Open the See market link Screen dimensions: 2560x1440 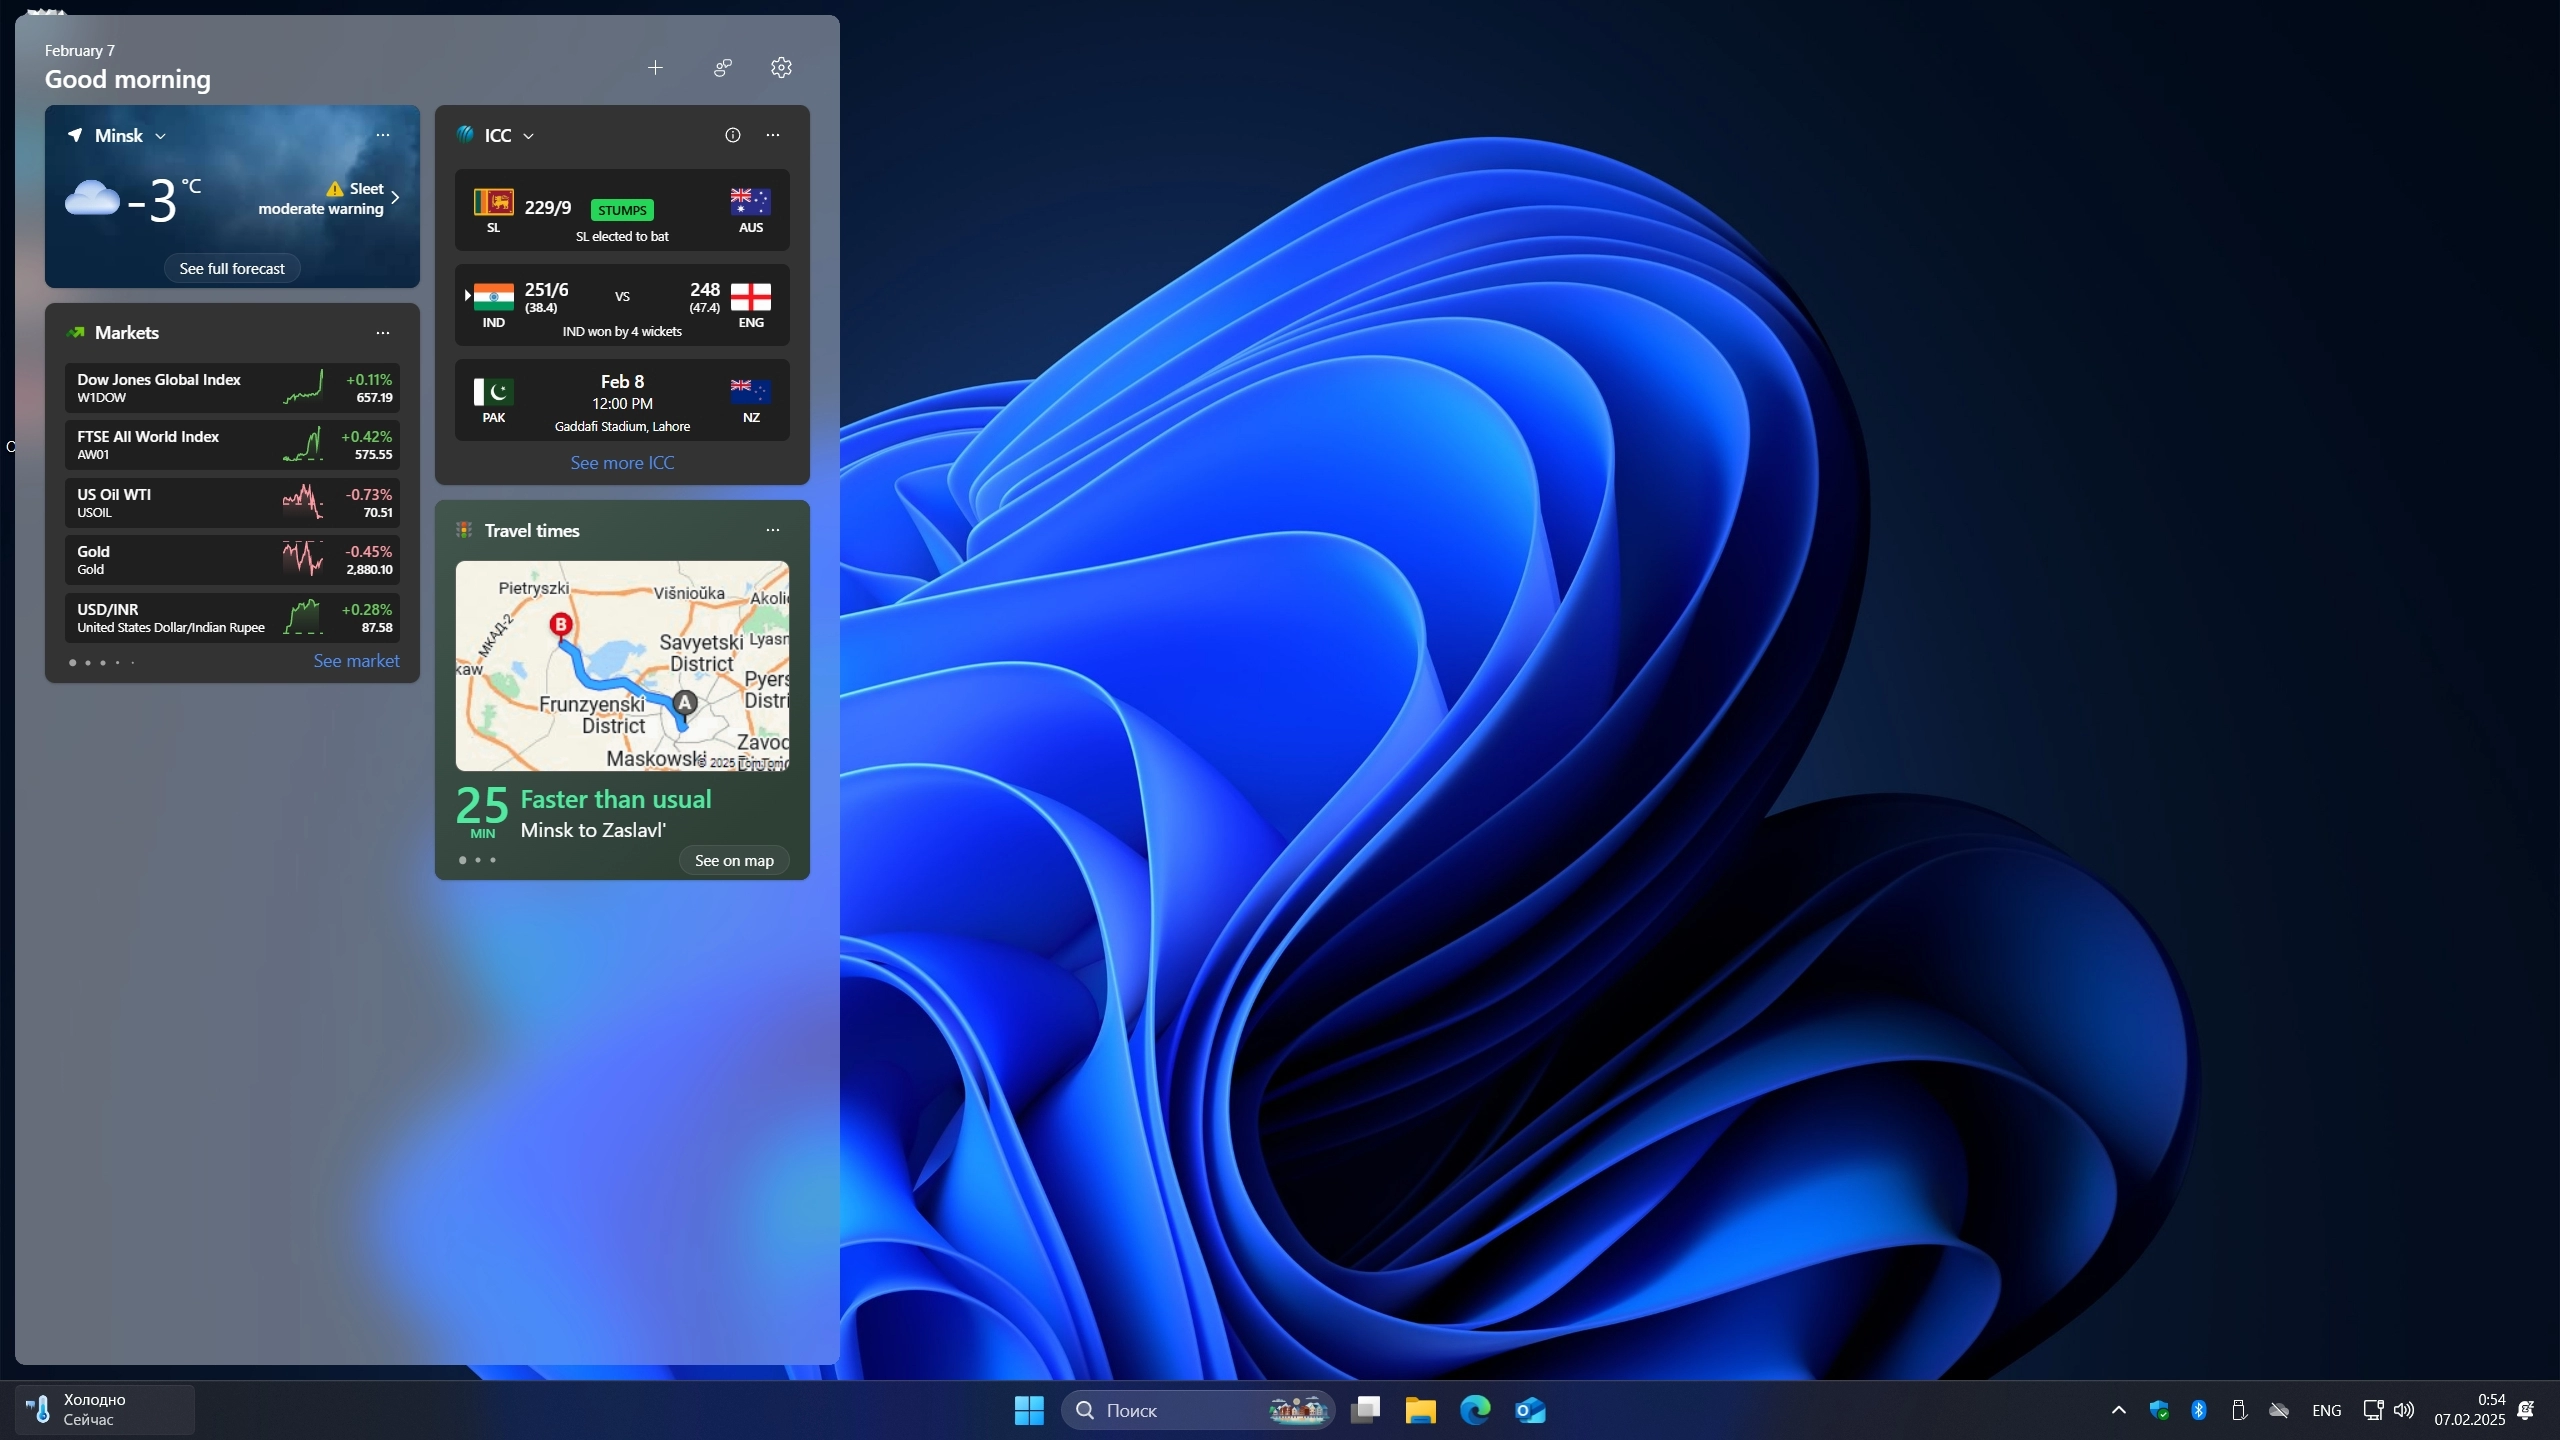[356, 660]
